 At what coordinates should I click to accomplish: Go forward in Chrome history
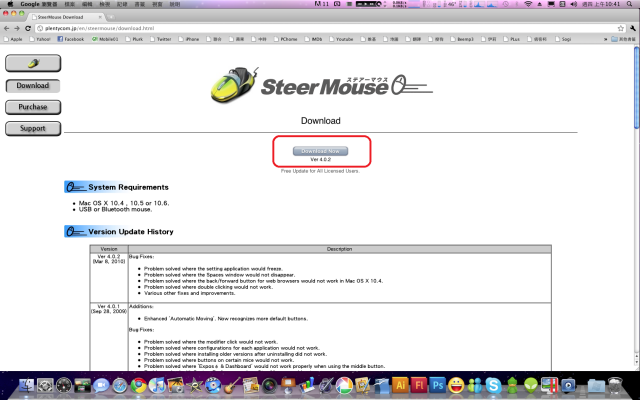coord(17,28)
